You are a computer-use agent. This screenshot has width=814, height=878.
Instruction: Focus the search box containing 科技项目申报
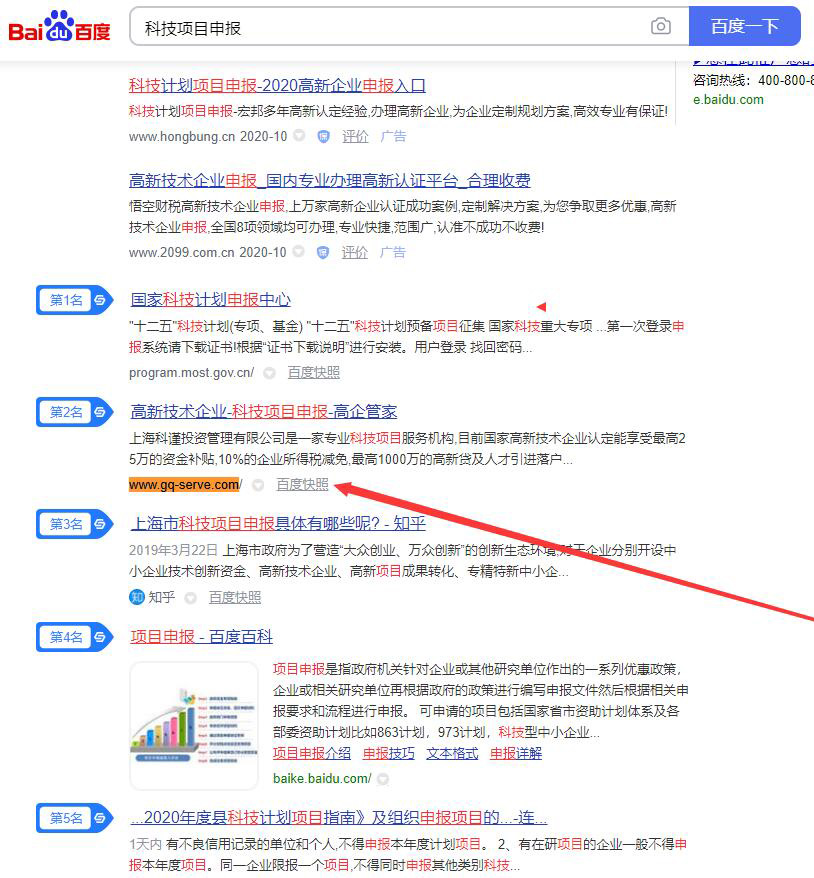pos(409,26)
